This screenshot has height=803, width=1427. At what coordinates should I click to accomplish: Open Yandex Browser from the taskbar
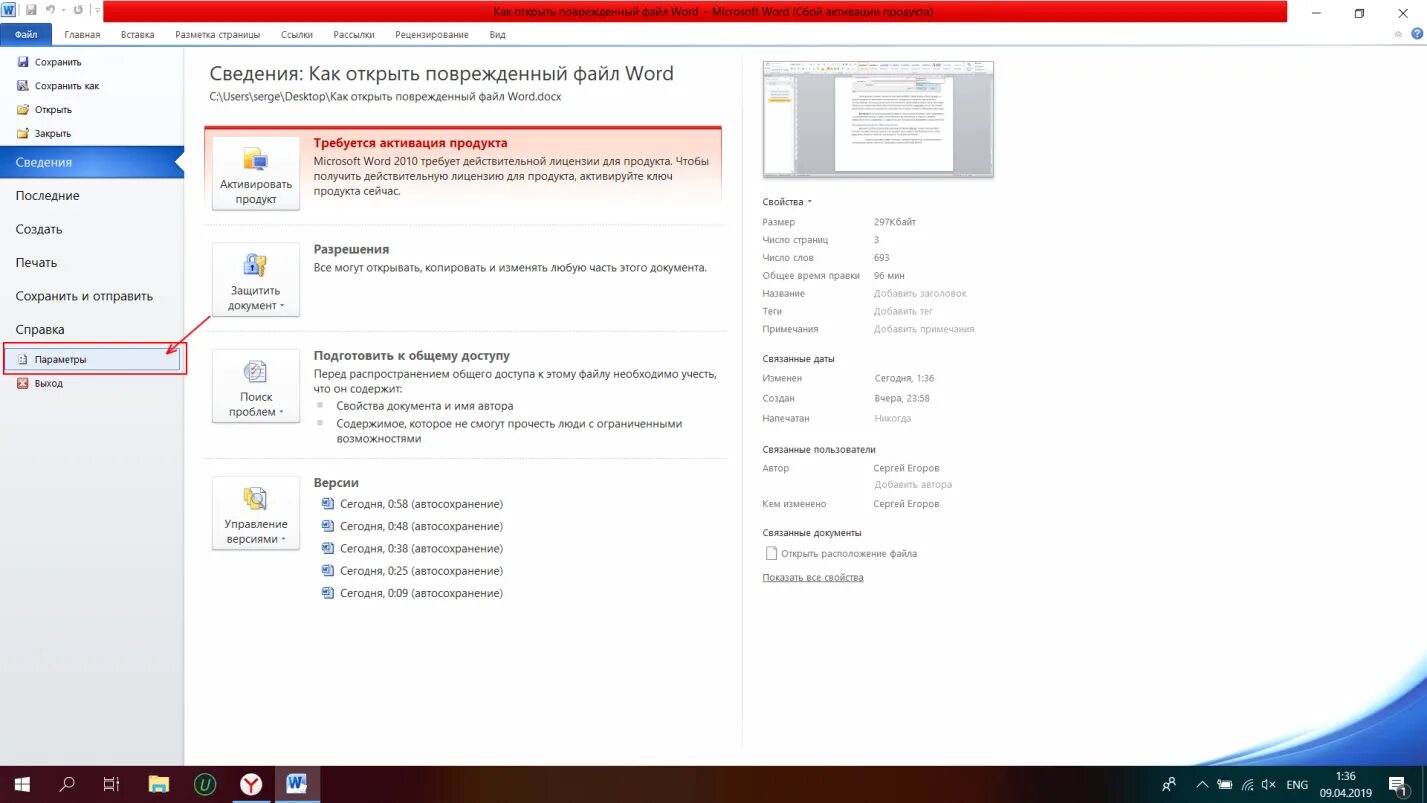[x=251, y=785]
